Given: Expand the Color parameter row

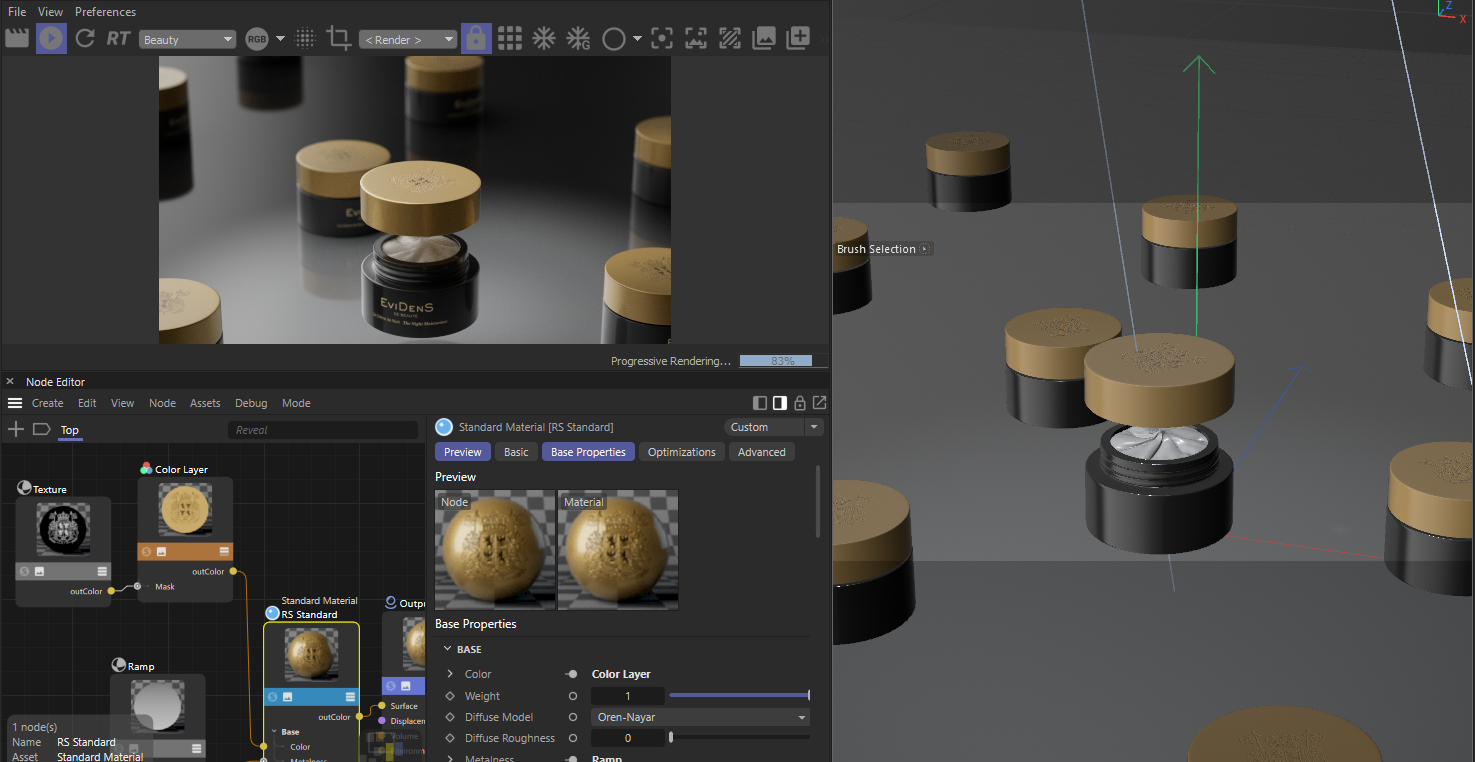Looking at the screenshot, I should point(450,674).
